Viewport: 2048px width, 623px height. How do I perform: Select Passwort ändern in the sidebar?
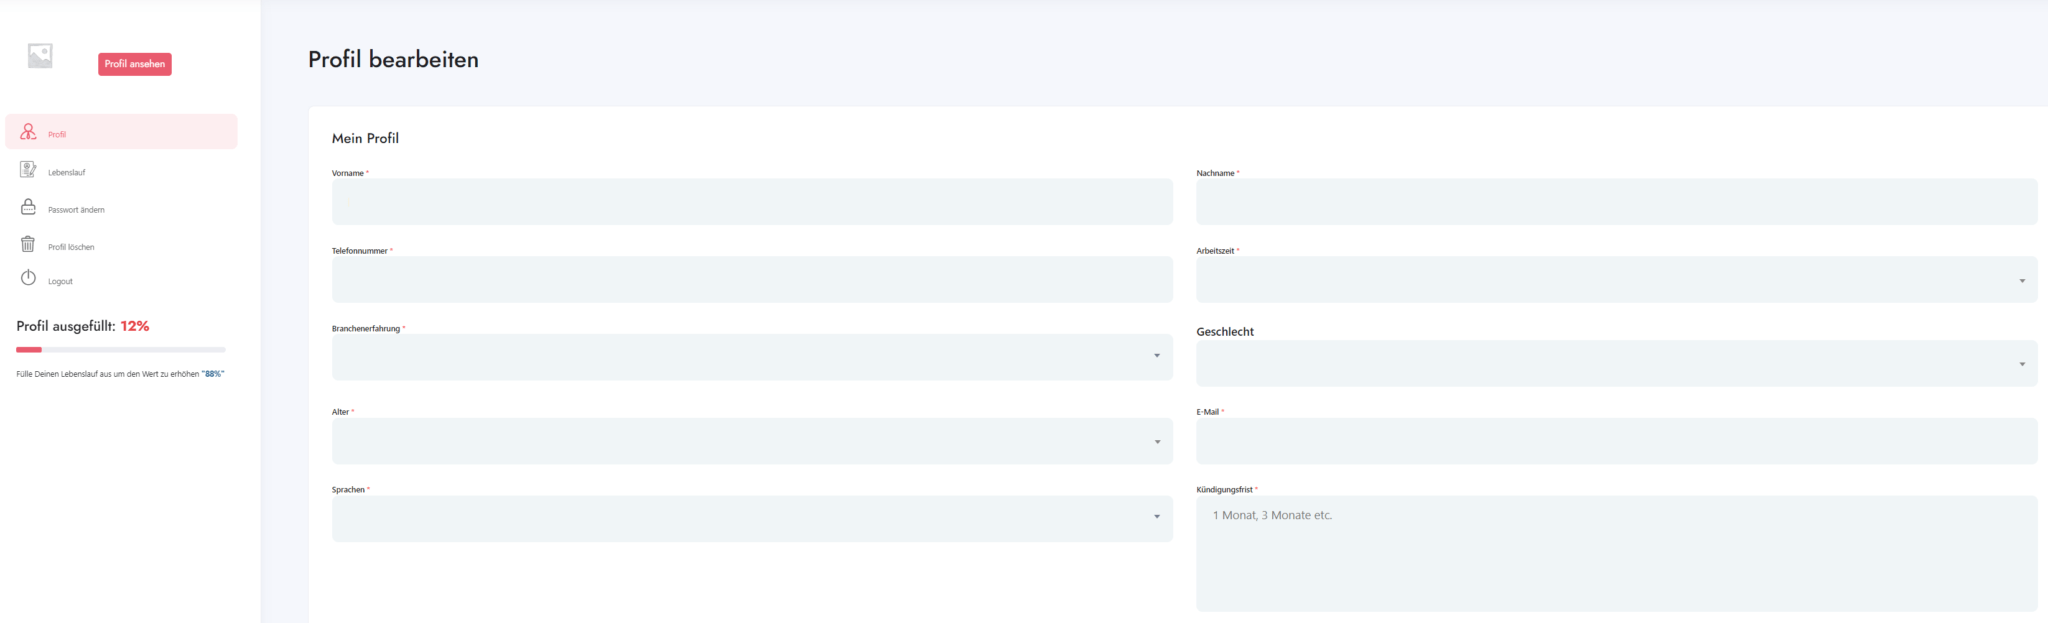[x=76, y=210]
